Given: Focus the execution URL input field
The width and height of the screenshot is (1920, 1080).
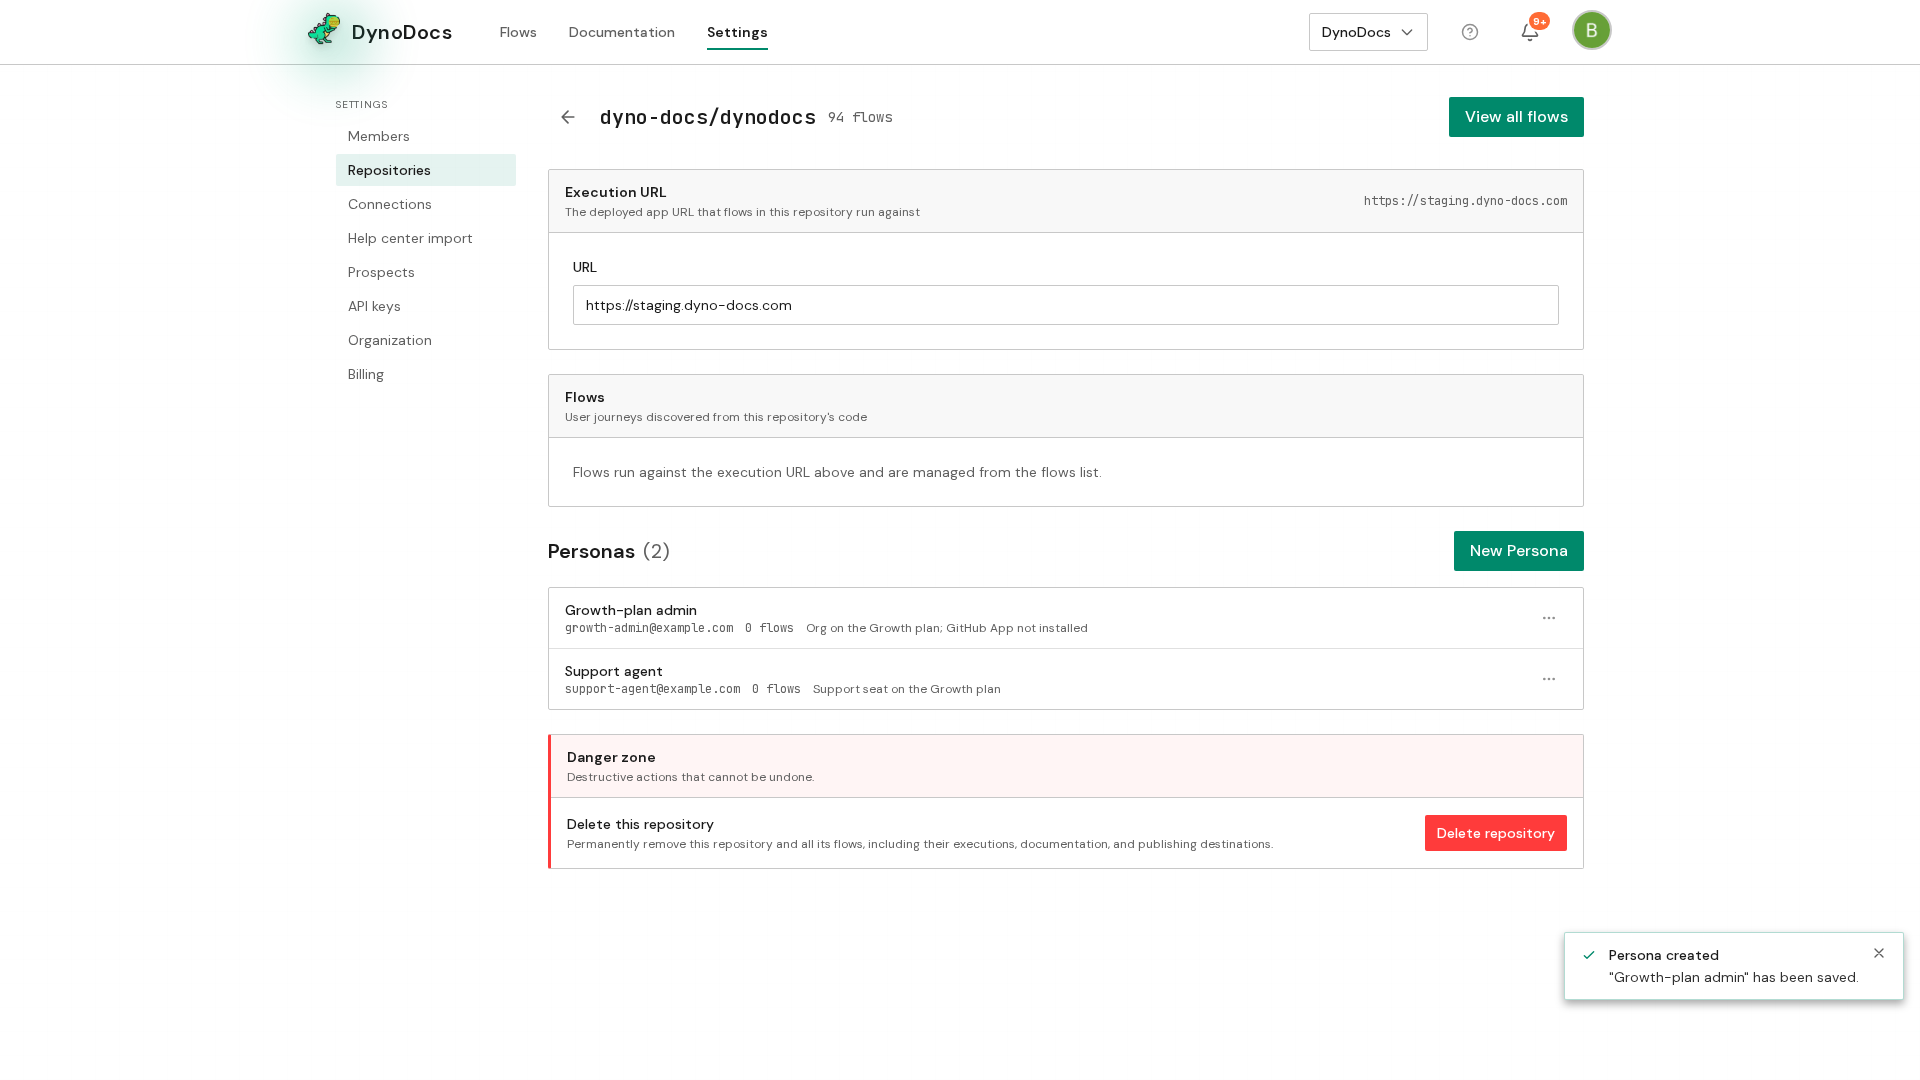Looking at the screenshot, I should pyautogui.click(x=1066, y=305).
